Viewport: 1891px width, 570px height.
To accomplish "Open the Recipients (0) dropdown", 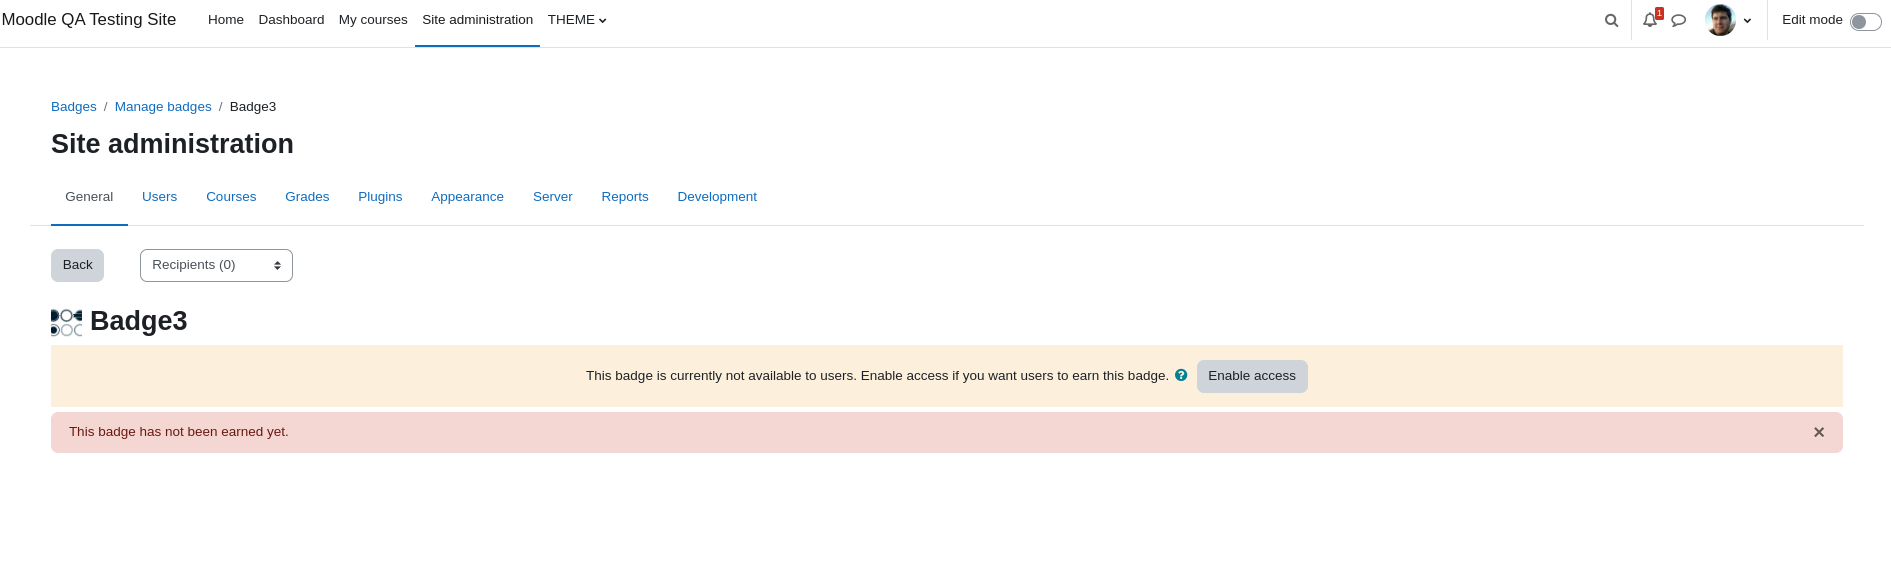I will (x=216, y=265).
